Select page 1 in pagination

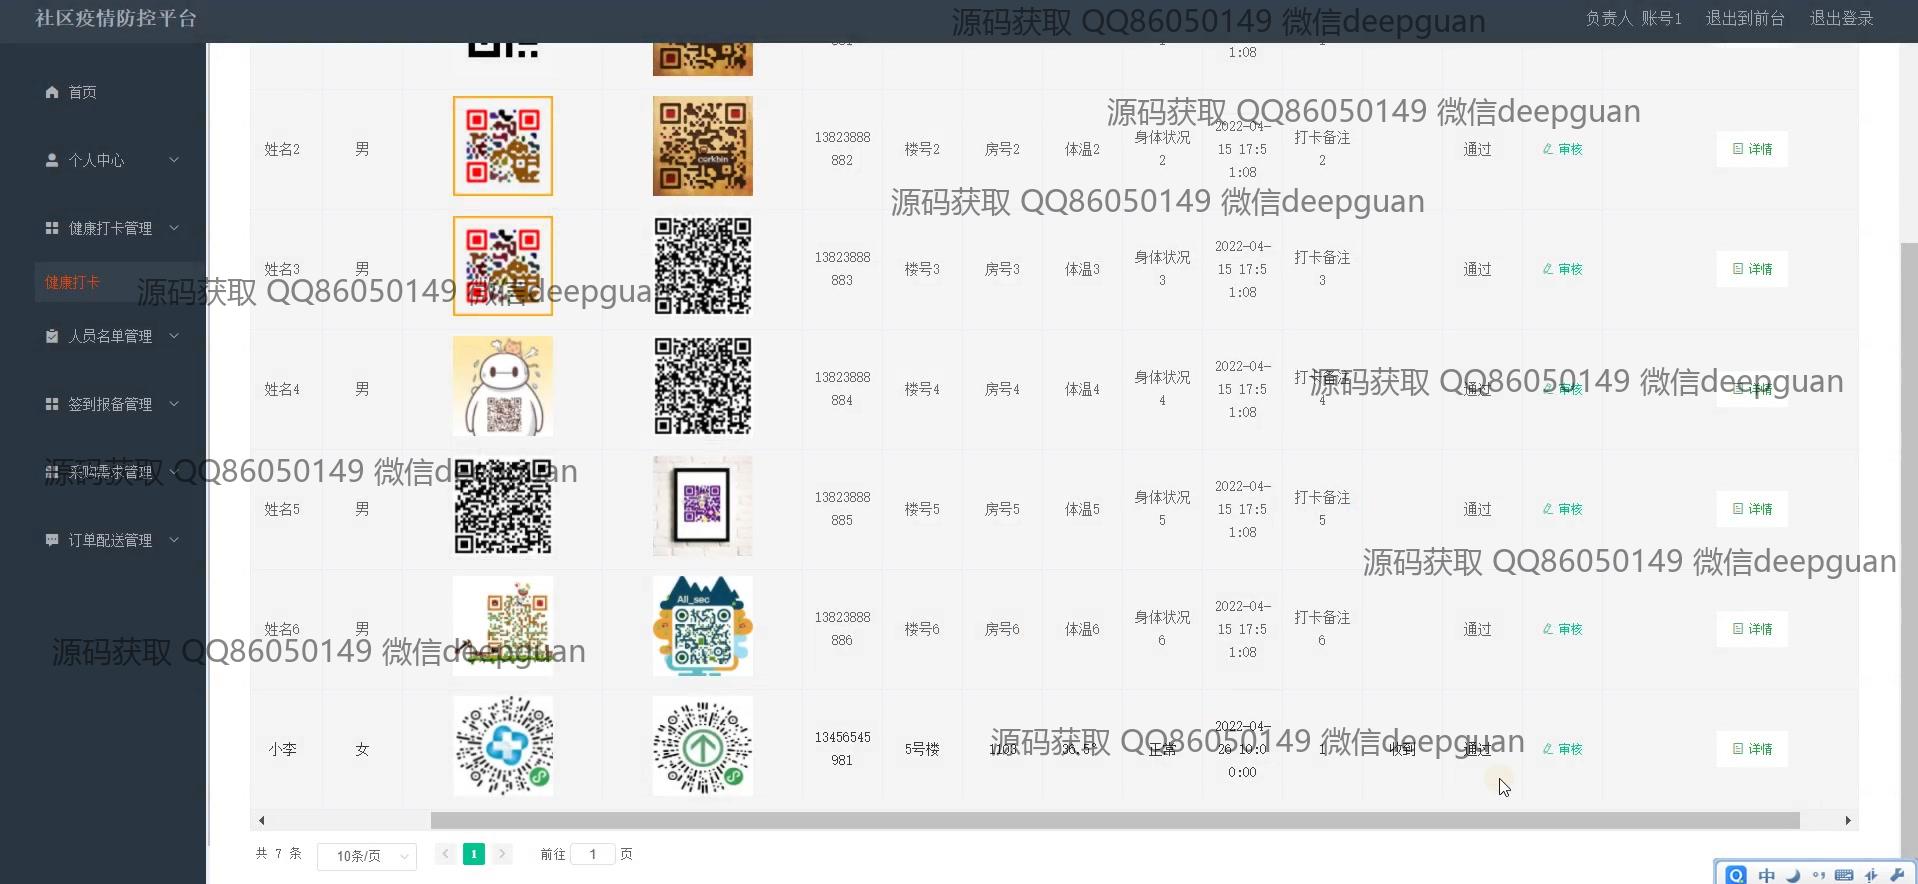tap(474, 854)
